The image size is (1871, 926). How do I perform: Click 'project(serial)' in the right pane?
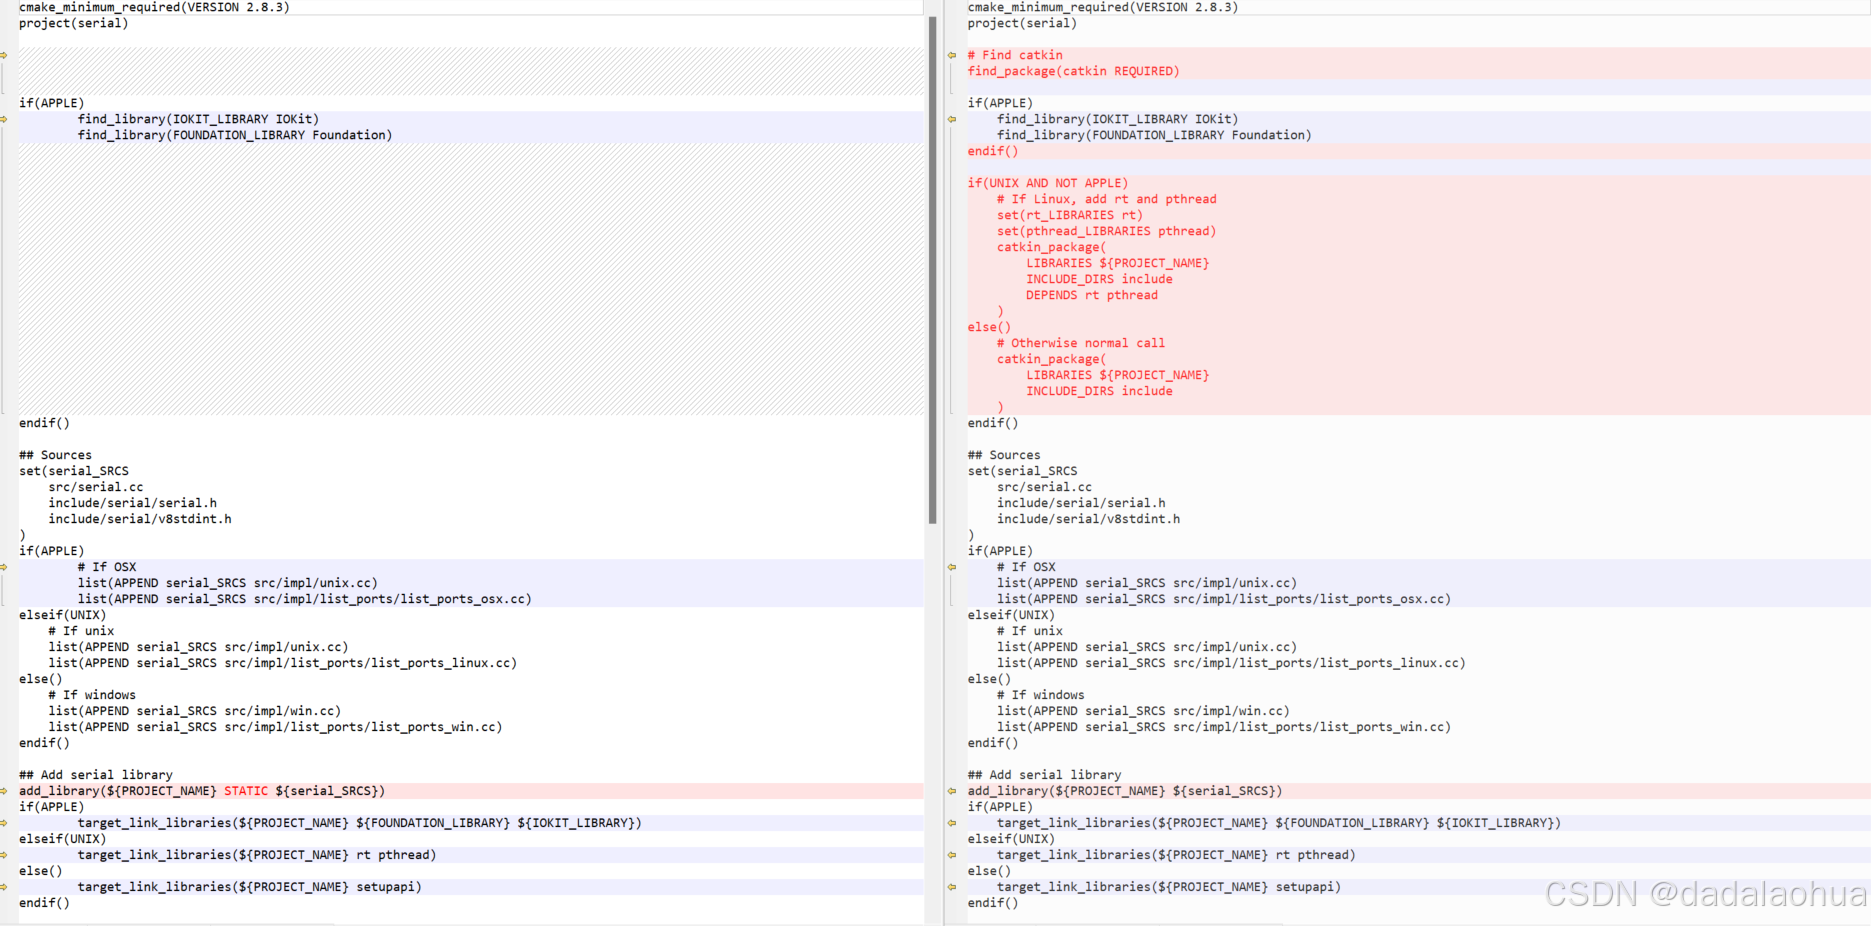pos(1021,23)
